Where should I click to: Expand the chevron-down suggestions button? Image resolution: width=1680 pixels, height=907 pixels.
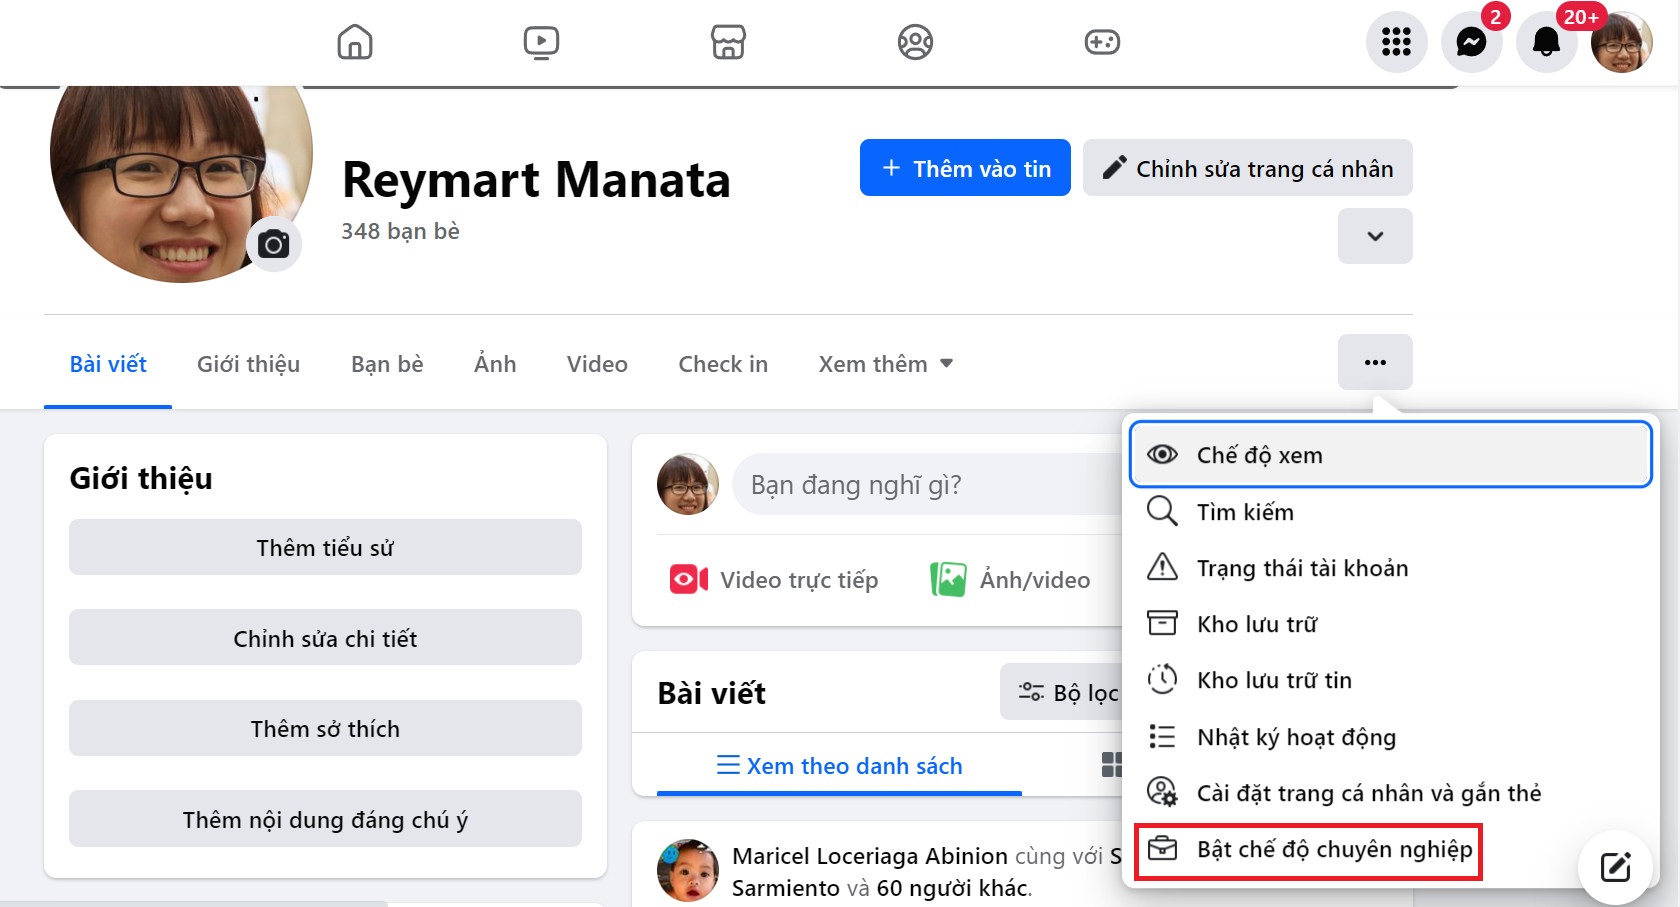click(1375, 236)
